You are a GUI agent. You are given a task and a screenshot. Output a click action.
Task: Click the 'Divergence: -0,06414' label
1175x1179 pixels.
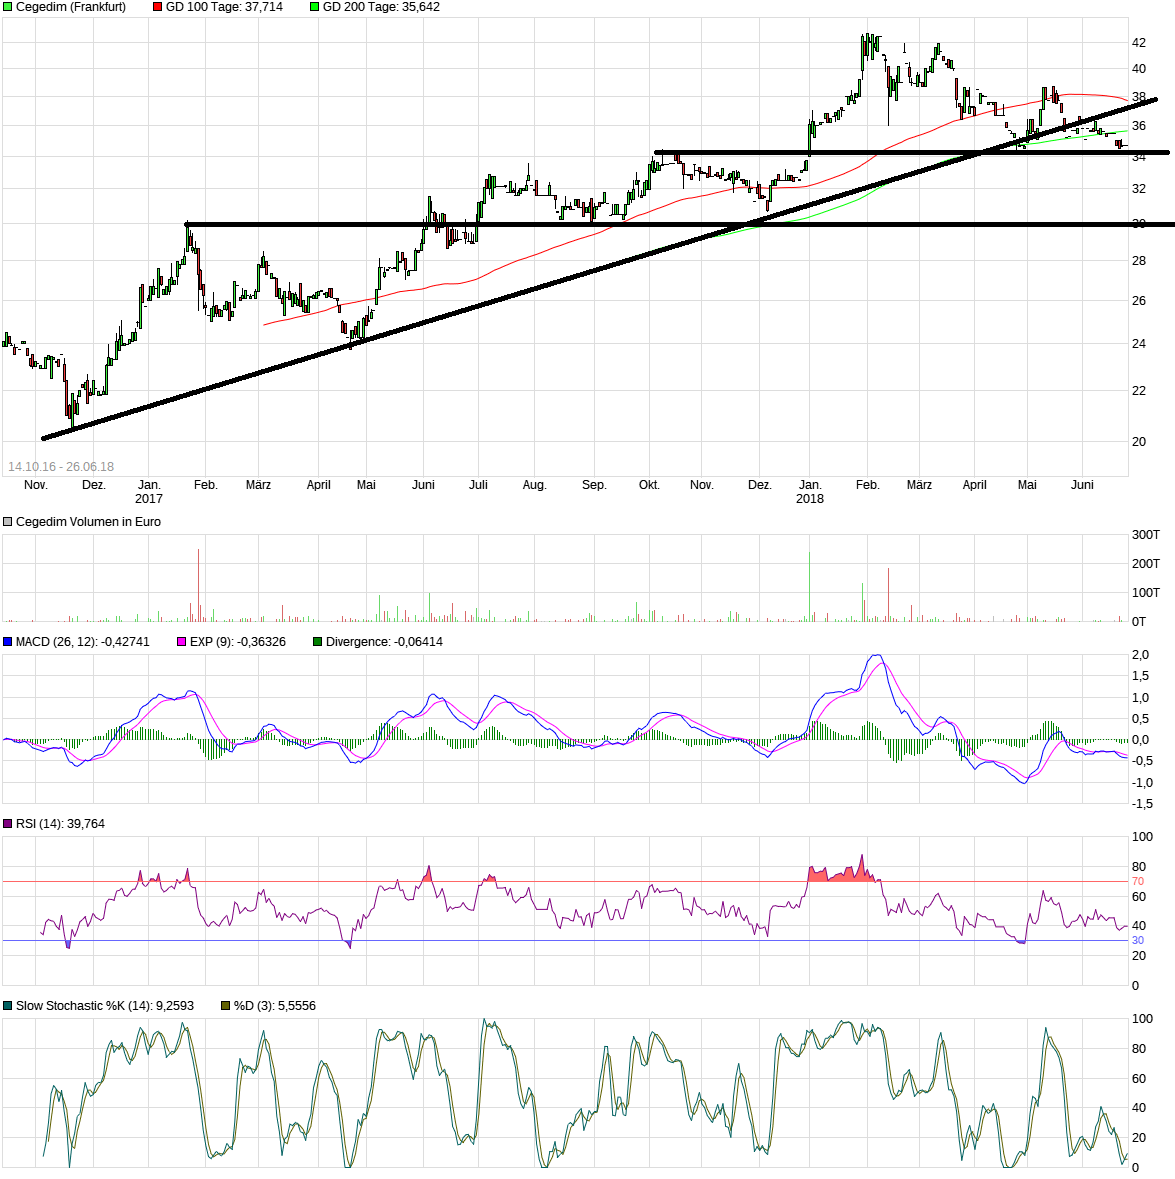pos(384,642)
